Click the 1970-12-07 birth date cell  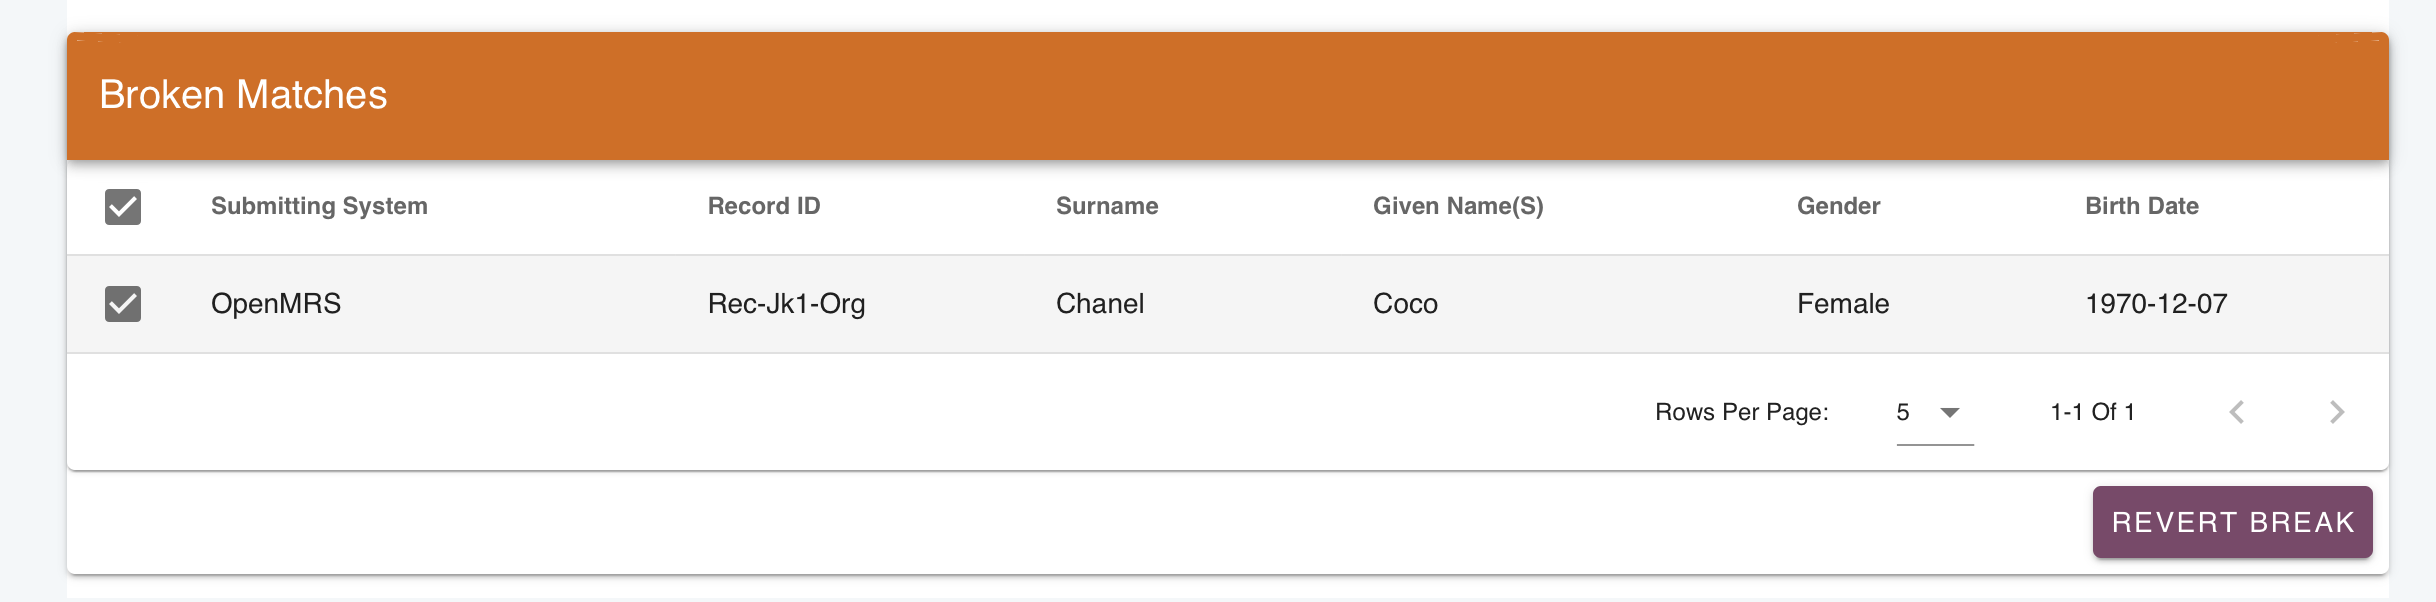pos(2156,304)
